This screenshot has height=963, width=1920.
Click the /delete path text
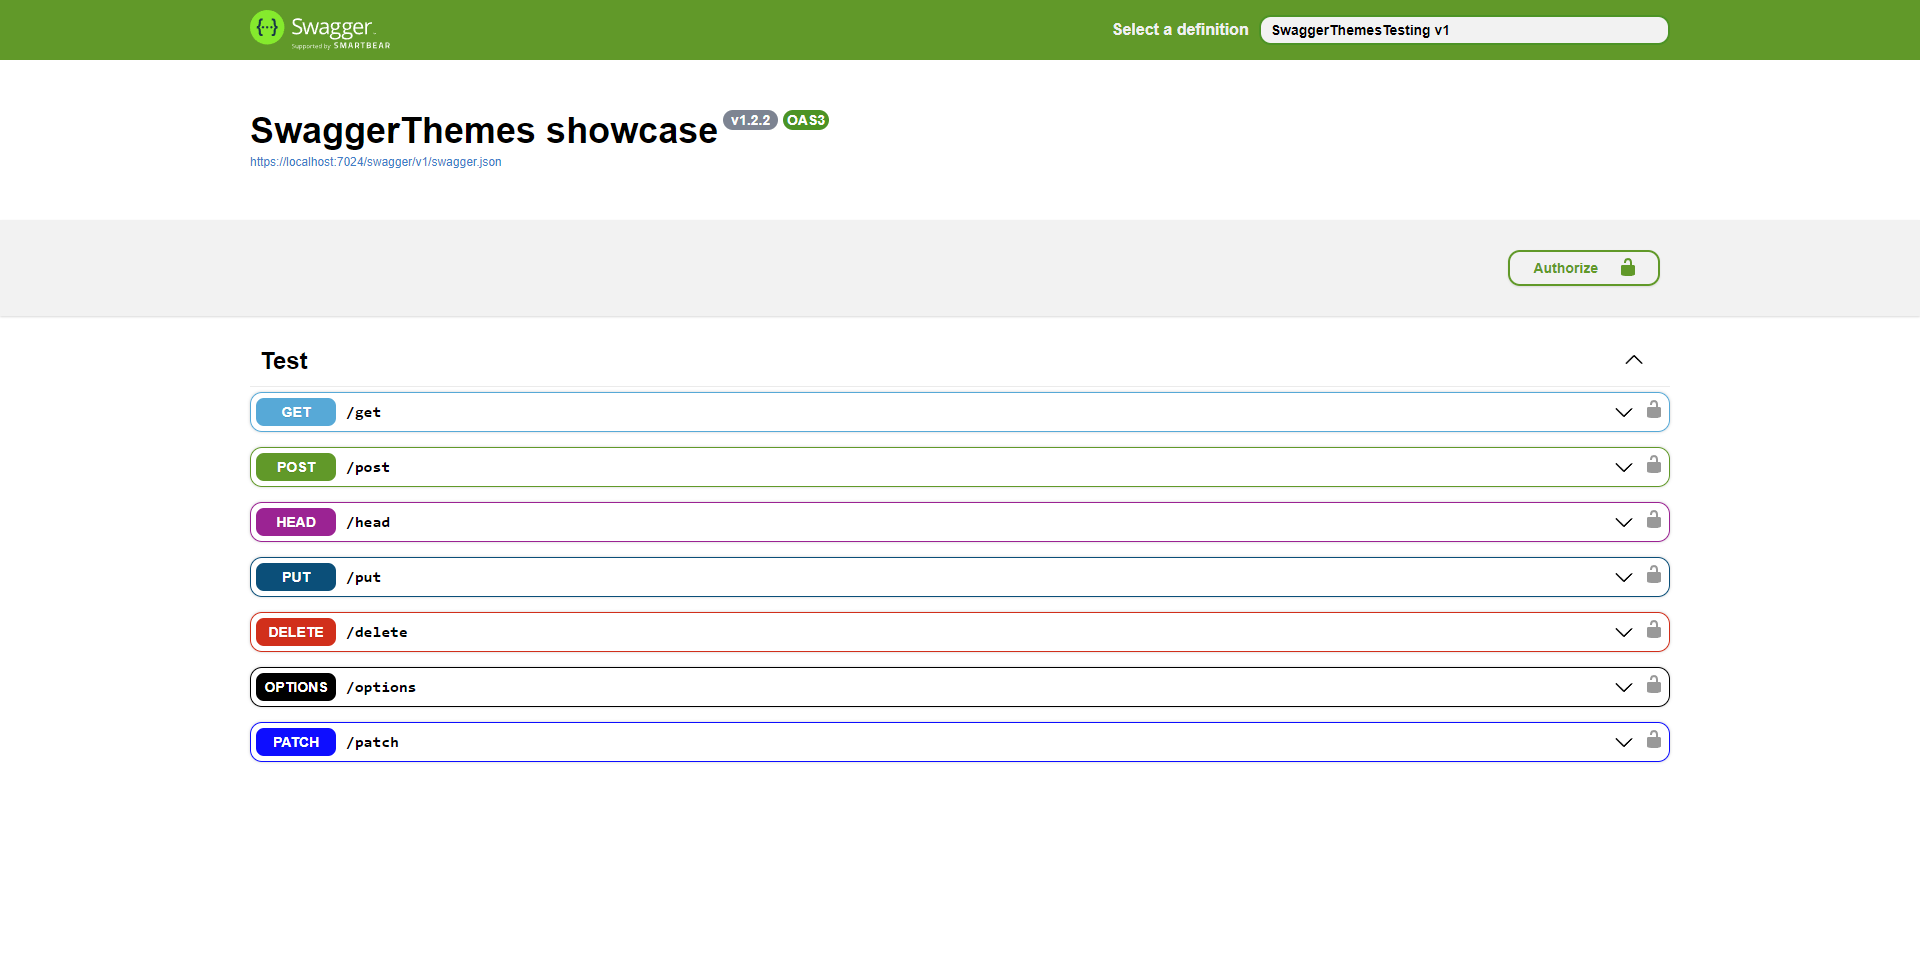[x=377, y=632]
